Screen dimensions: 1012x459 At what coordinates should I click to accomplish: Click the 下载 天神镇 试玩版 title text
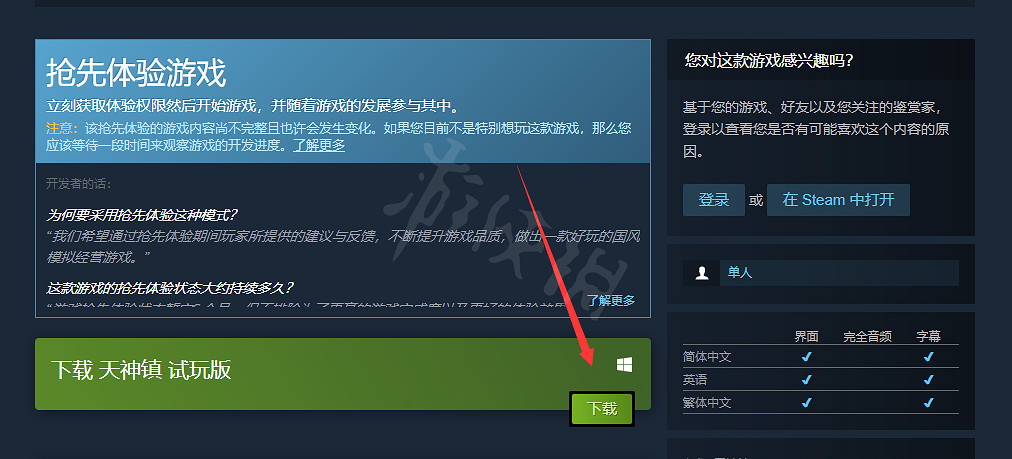[x=141, y=370]
